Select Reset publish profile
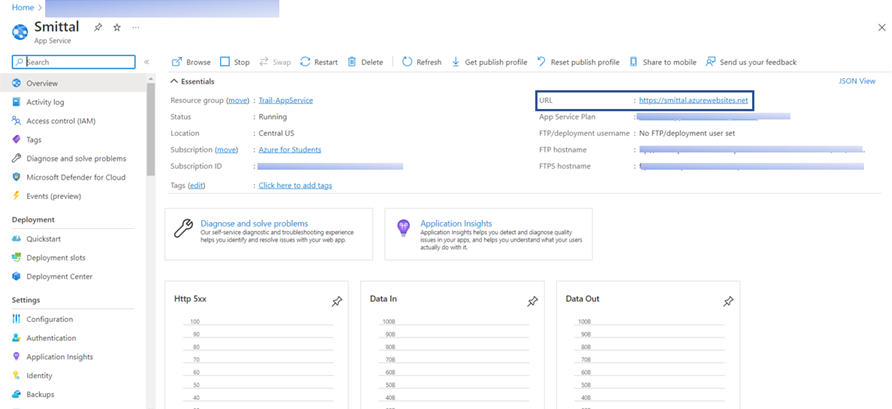The image size is (892, 409). pos(578,62)
